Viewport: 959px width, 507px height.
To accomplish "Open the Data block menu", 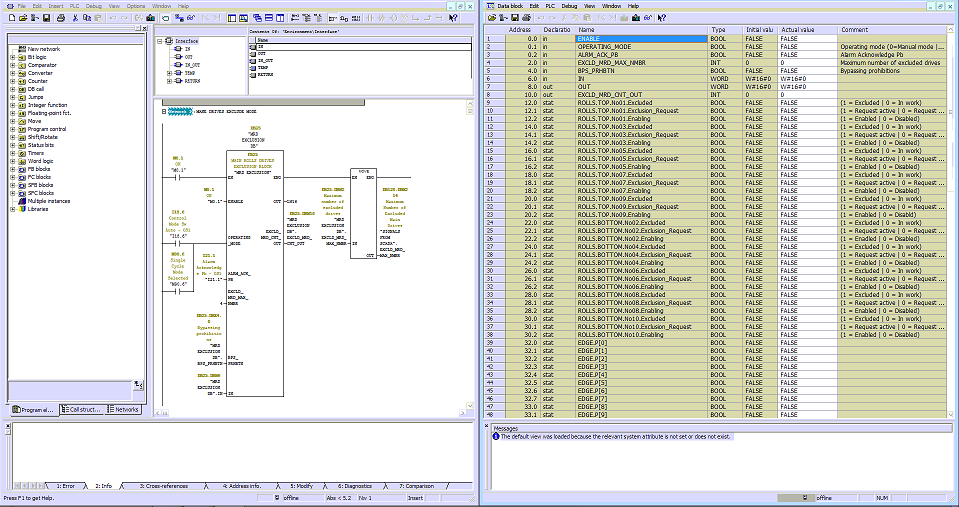I will [509, 6].
